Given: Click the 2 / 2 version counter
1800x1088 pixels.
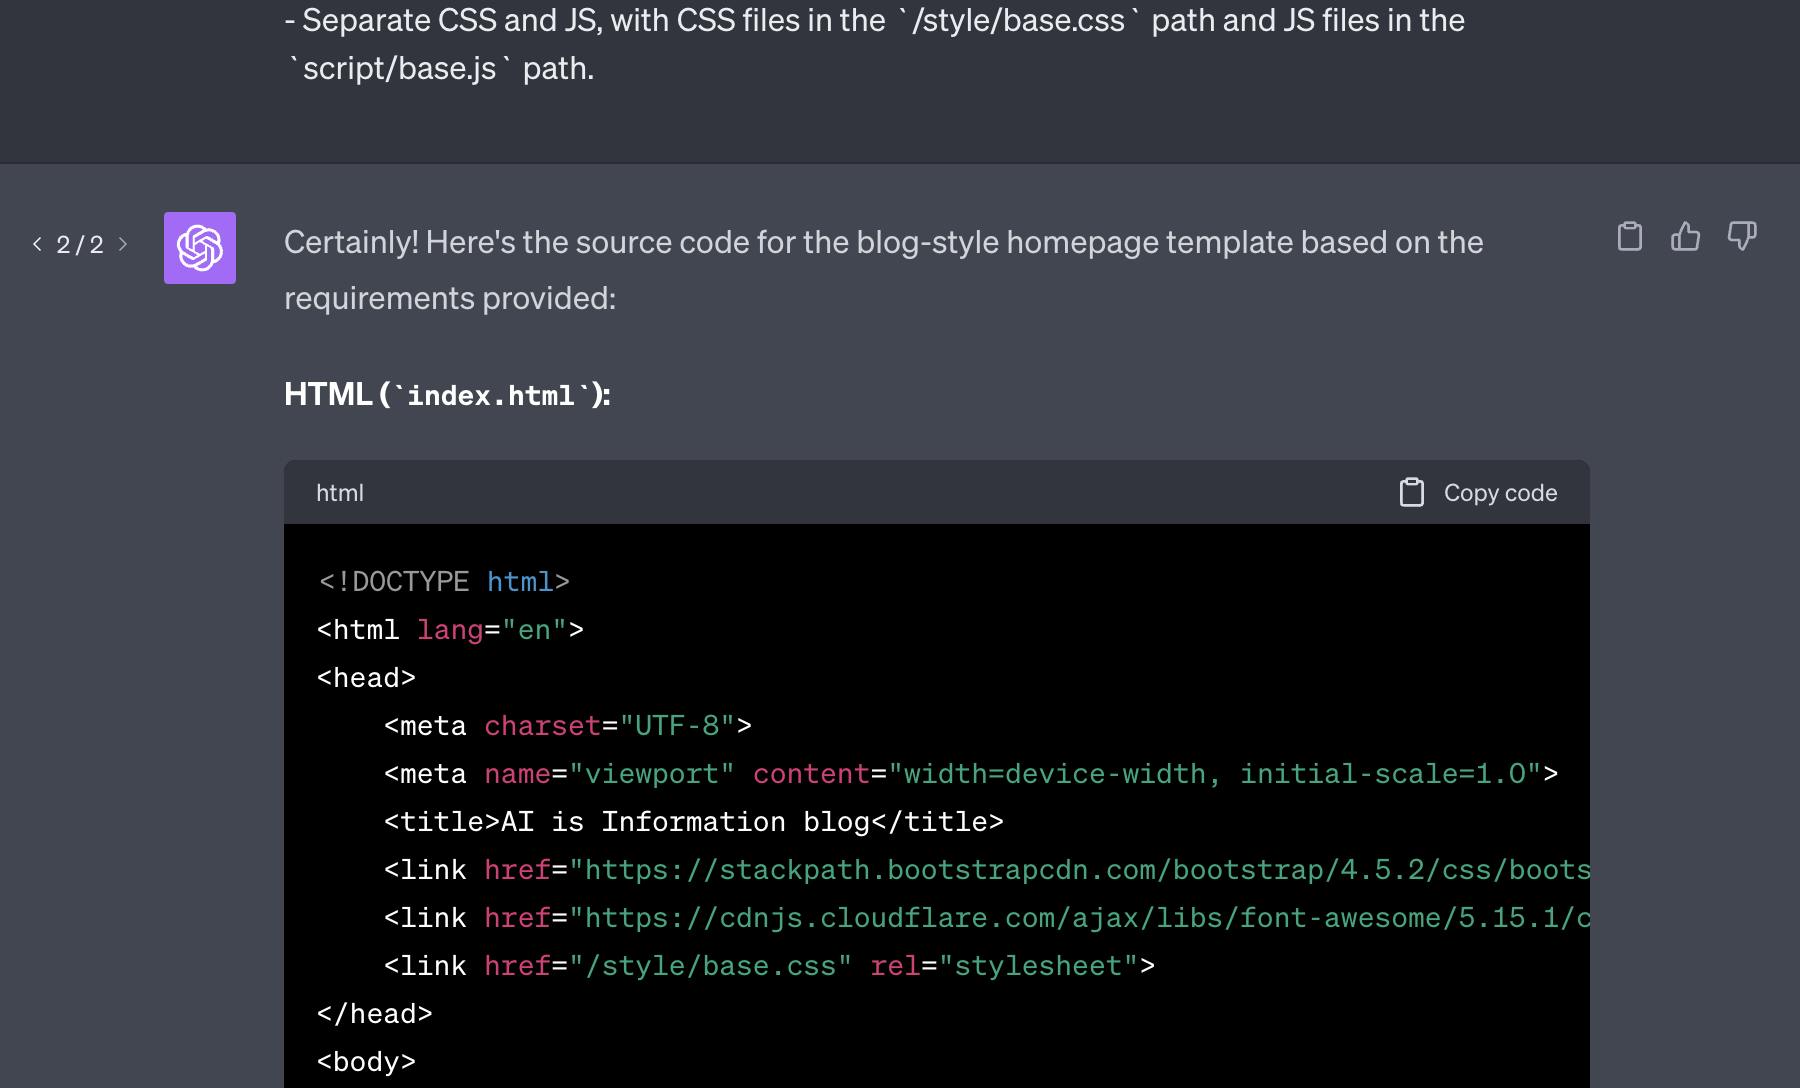Looking at the screenshot, I should [x=80, y=245].
